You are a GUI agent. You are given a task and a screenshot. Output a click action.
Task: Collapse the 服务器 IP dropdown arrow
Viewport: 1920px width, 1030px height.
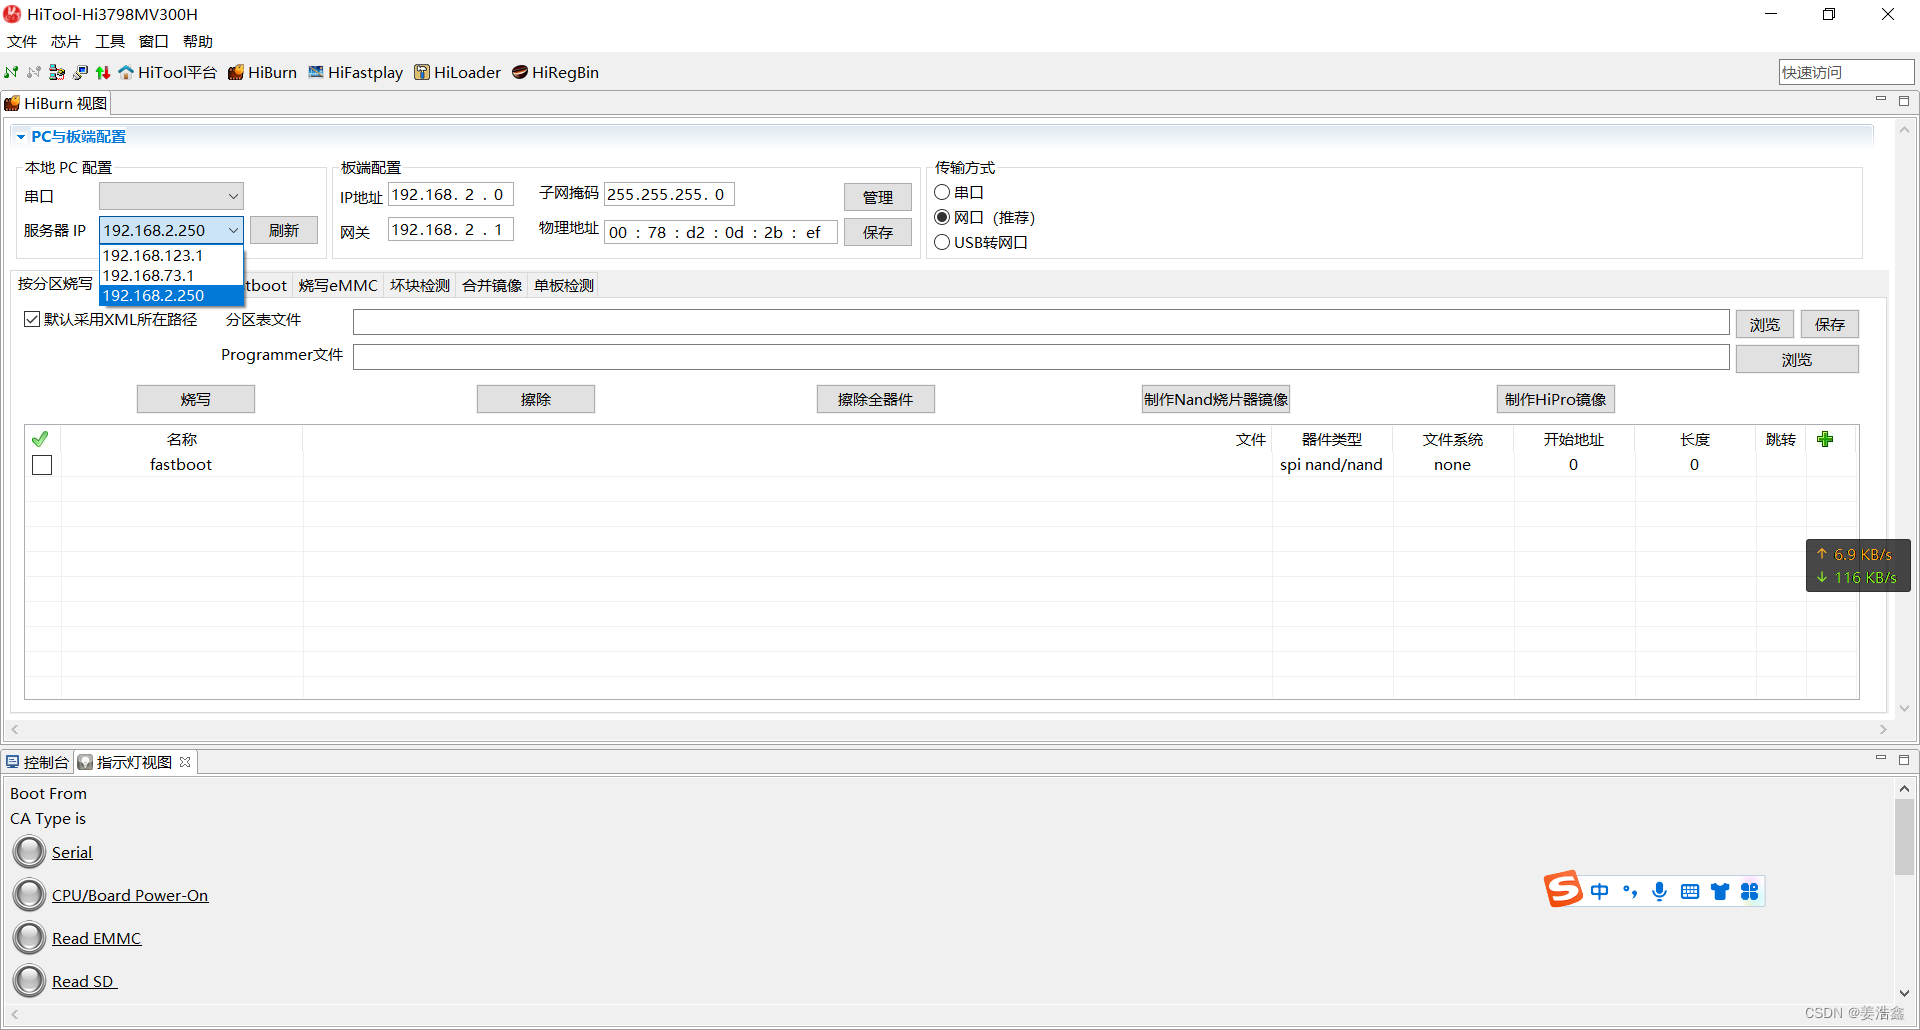pos(233,230)
